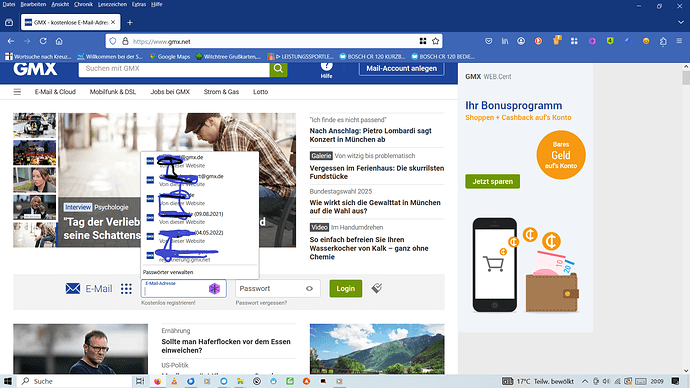Click Passwort vergessen link
Viewport: 690px width, 388px height.
tap(261, 303)
